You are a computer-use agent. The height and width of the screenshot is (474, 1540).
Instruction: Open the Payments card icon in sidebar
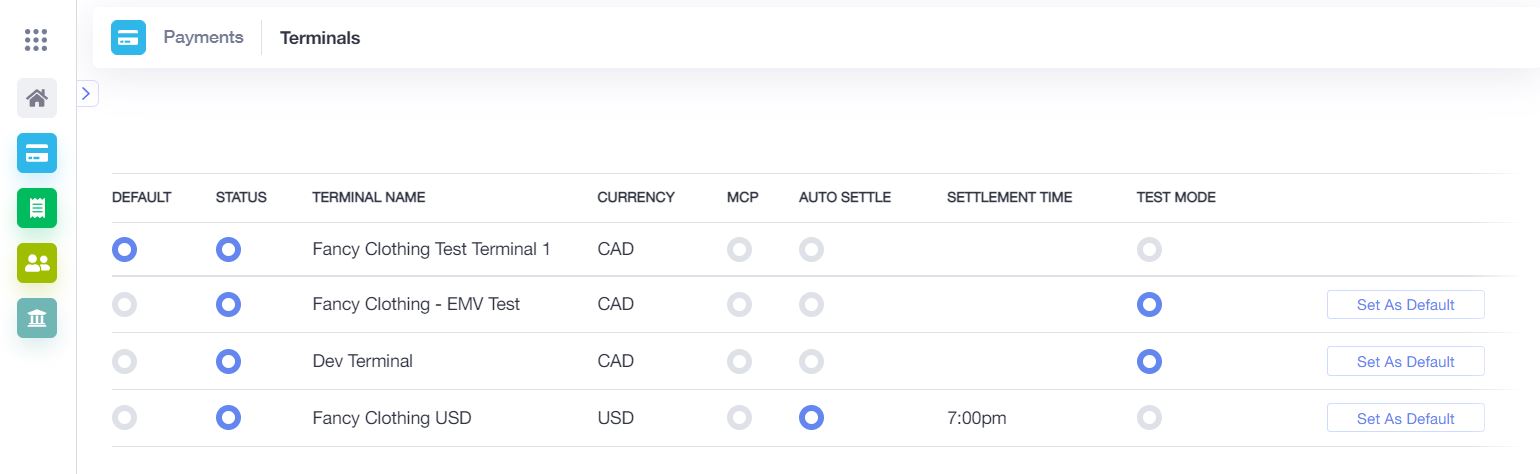click(37, 153)
